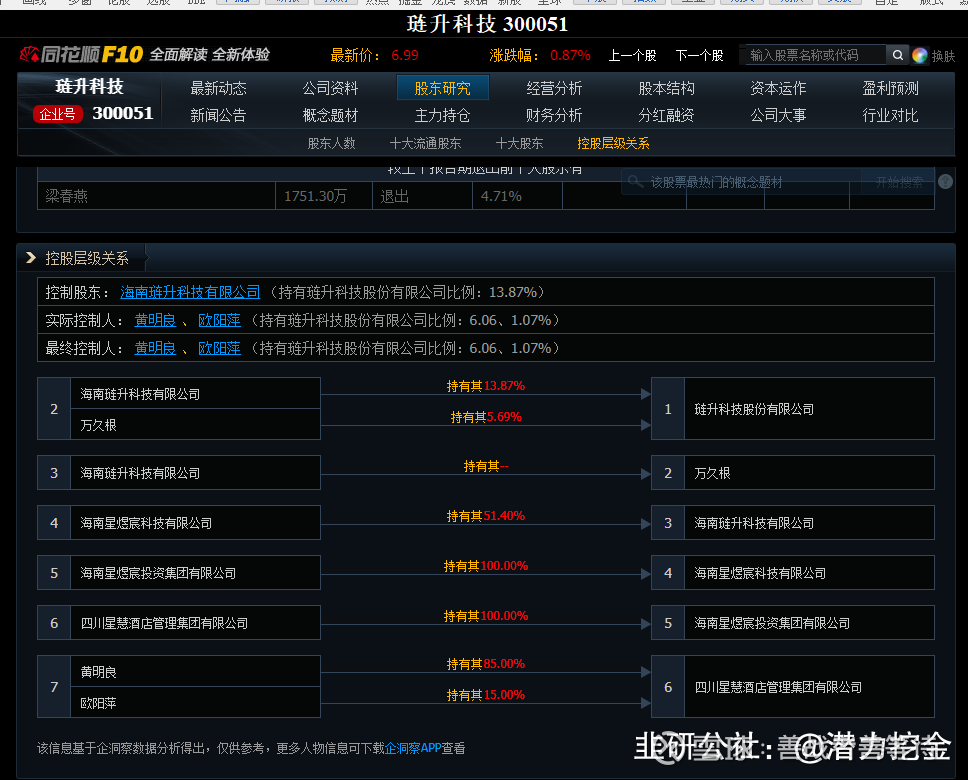The width and height of the screenshot is (968, 780).
Task: Click the colorful skin-change icon
Action: [x=919, y=56]
